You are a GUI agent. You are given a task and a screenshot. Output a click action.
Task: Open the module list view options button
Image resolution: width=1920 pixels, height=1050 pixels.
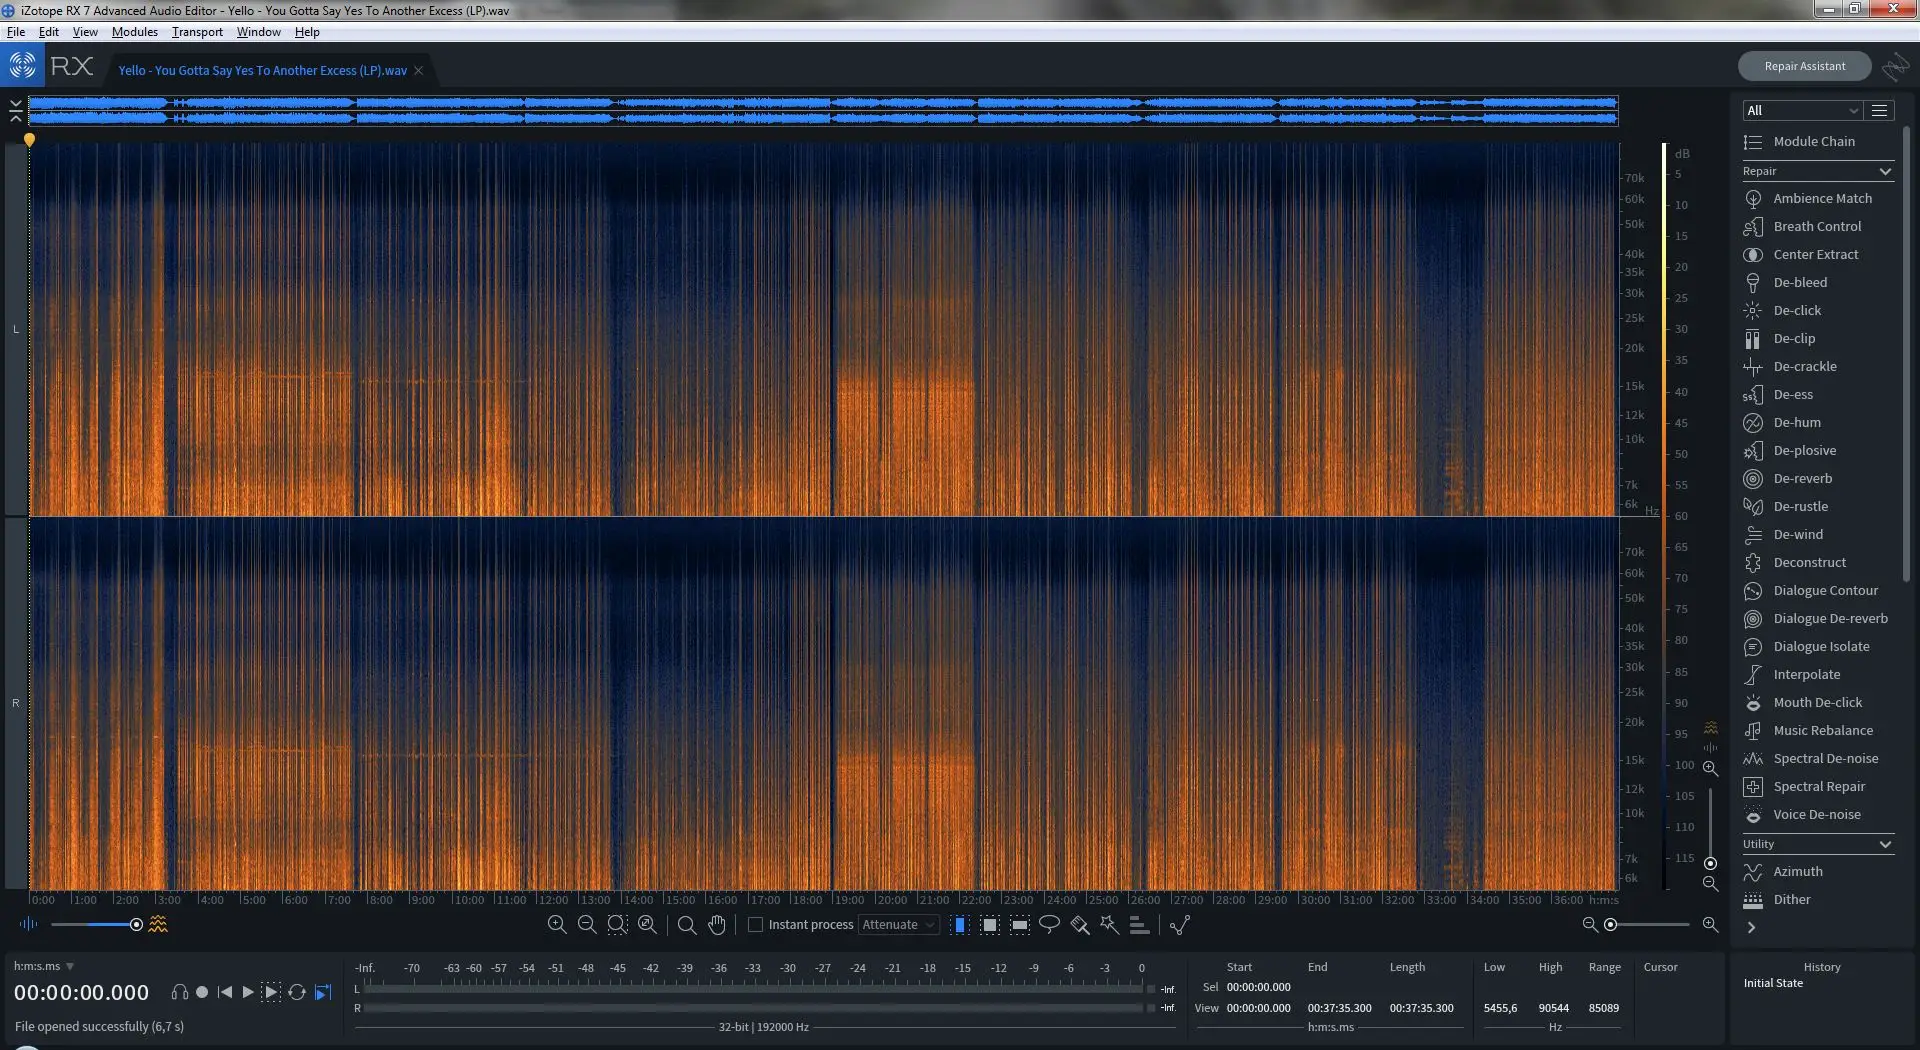tap(1880, 110)
